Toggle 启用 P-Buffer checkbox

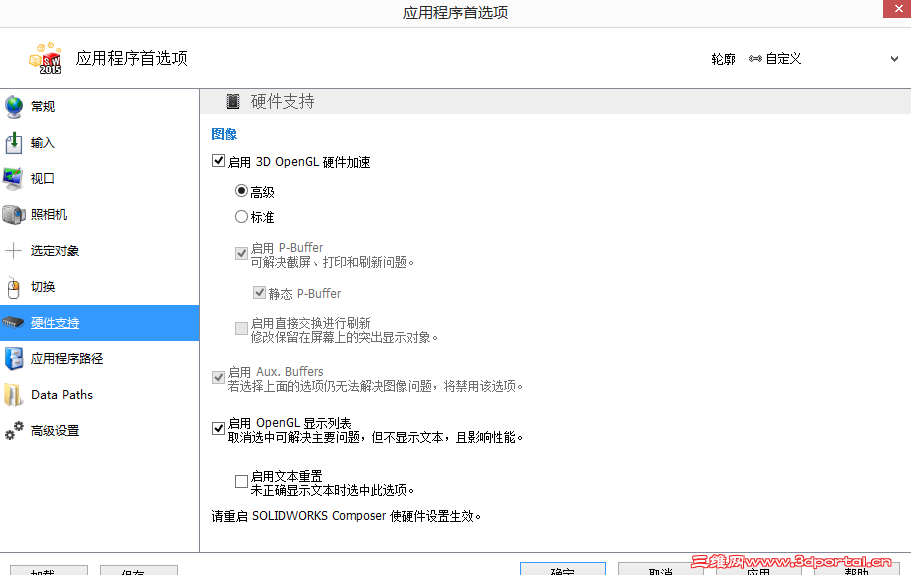click(x=242, y=253)
